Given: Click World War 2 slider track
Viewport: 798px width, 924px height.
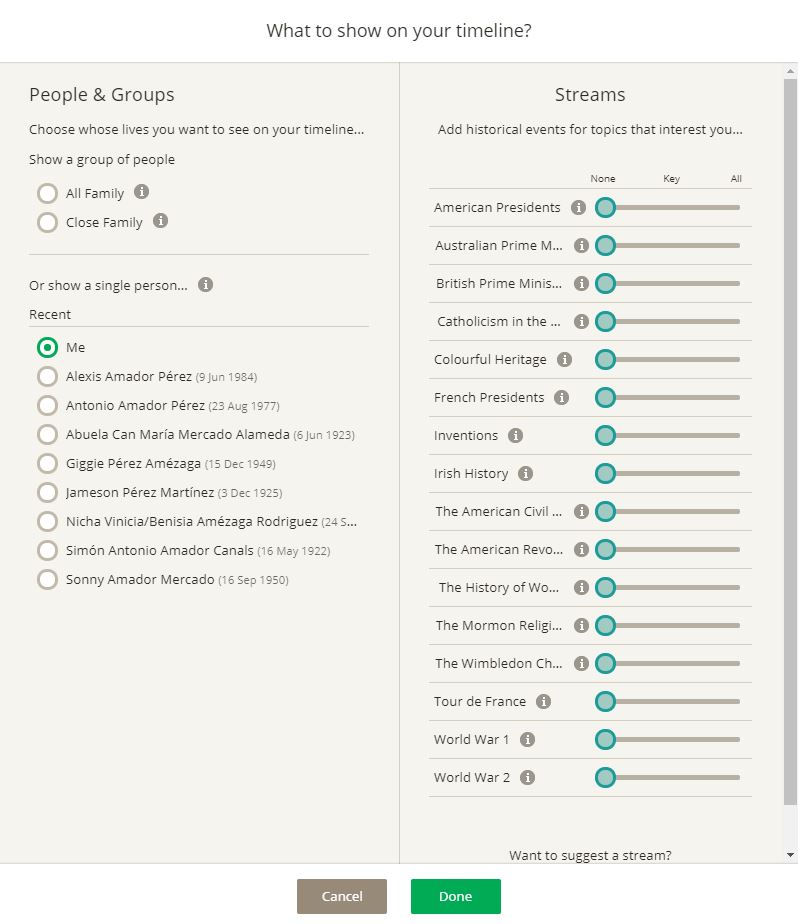Looking at the screenshot, I should coord(680,778).
